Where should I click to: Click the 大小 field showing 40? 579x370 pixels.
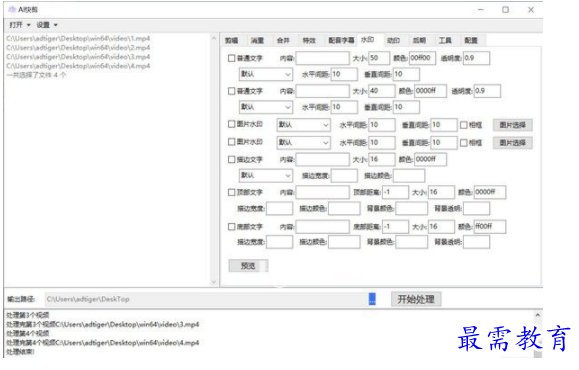coord(381,91)
